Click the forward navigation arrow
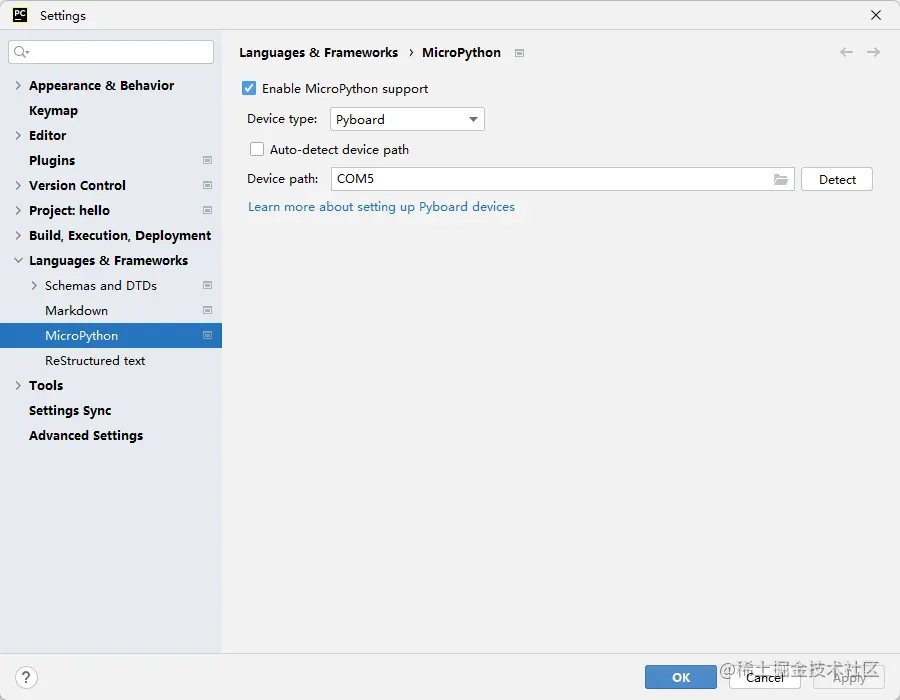The image size is (900, 700). (x=873, y=52)
